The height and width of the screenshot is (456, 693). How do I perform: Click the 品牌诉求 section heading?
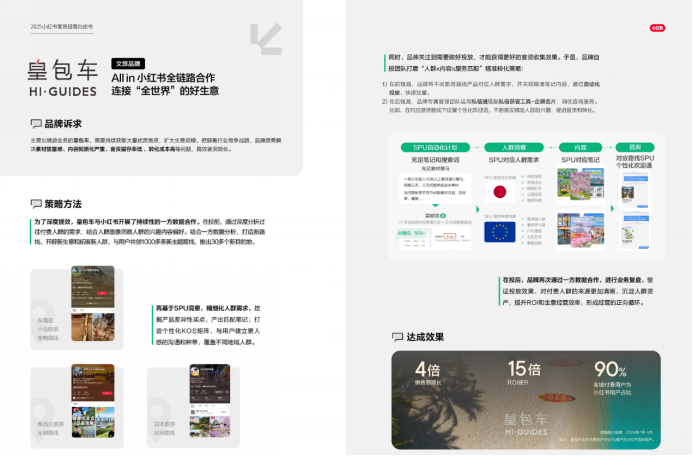click(x=63, y=124)
